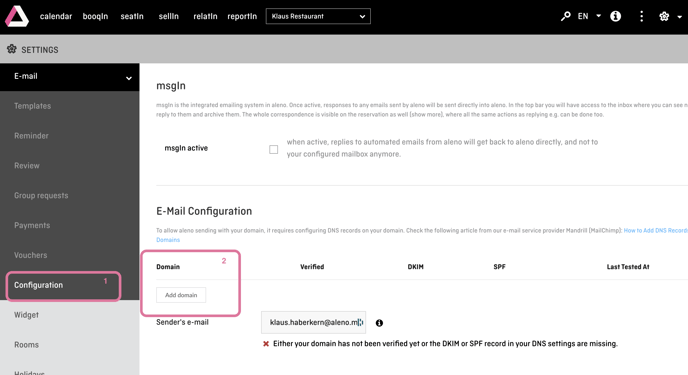The height and width of the screenshot is (375, 688).
Task: Open the reportIn menu
Action: click(x=242, y=16)
